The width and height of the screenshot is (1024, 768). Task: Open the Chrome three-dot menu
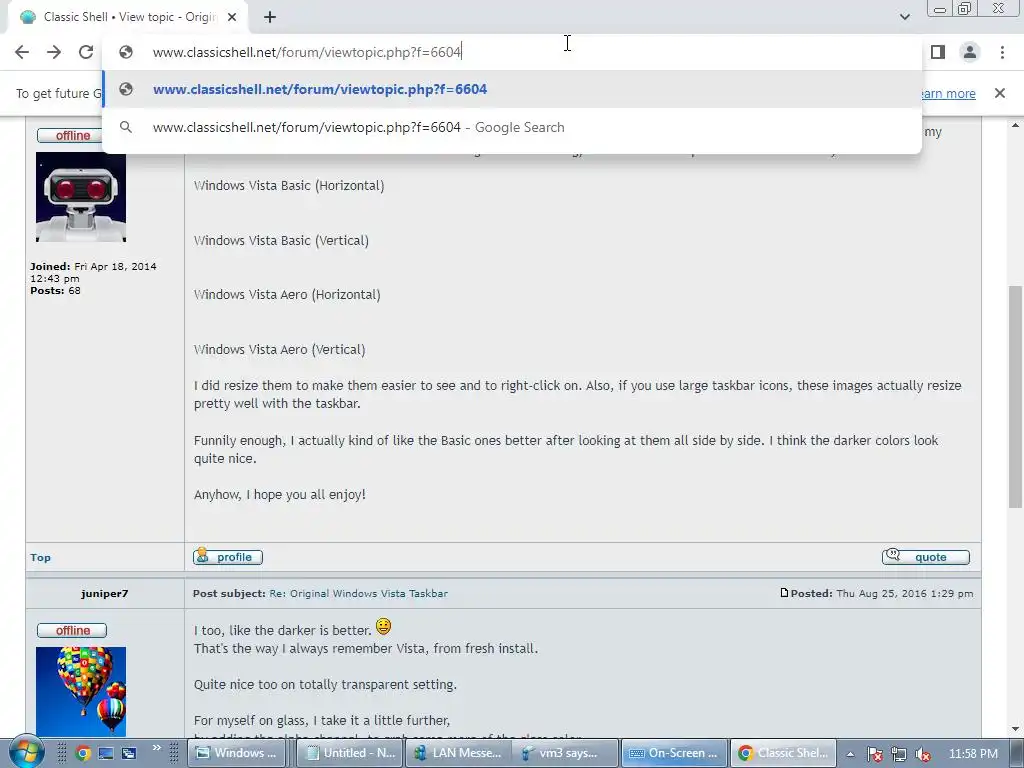coord(1002,52)
